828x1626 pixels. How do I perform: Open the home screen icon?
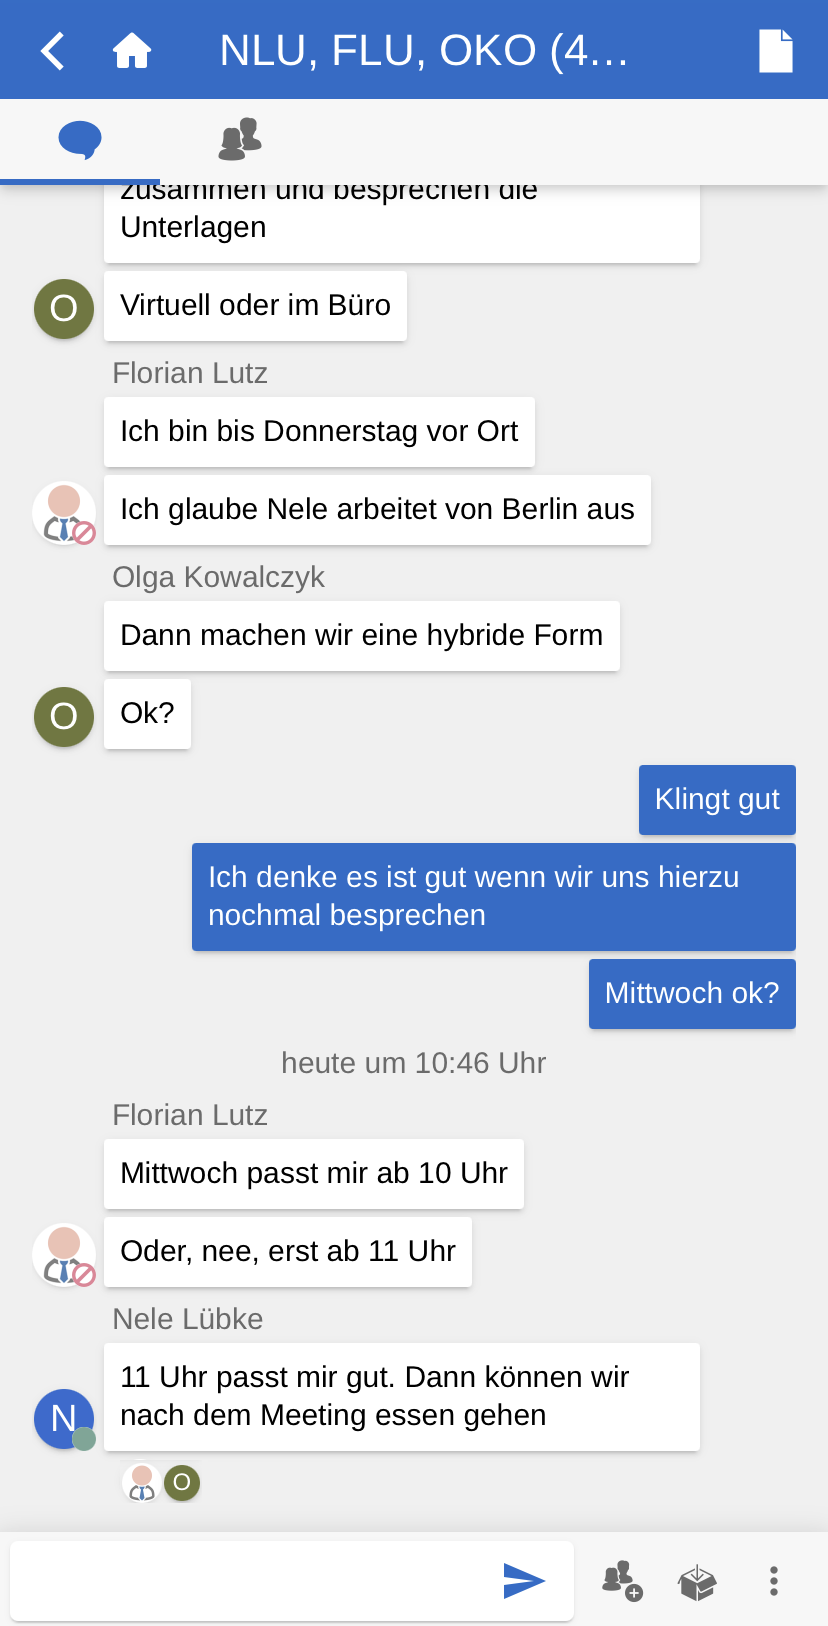point(132,51)
